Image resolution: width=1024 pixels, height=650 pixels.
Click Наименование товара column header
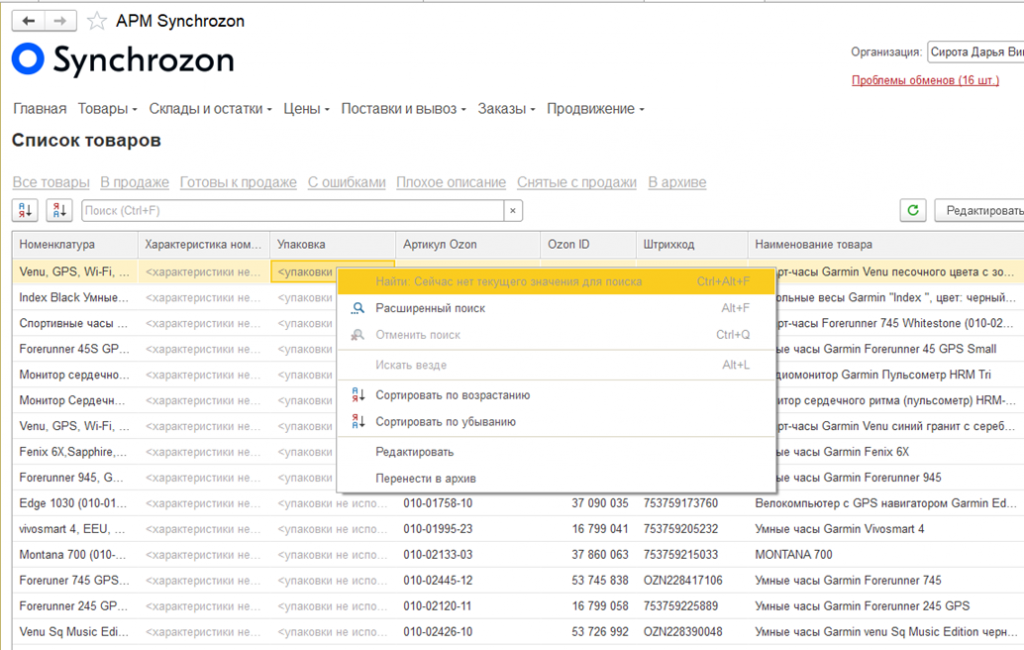tap(886, 244)
